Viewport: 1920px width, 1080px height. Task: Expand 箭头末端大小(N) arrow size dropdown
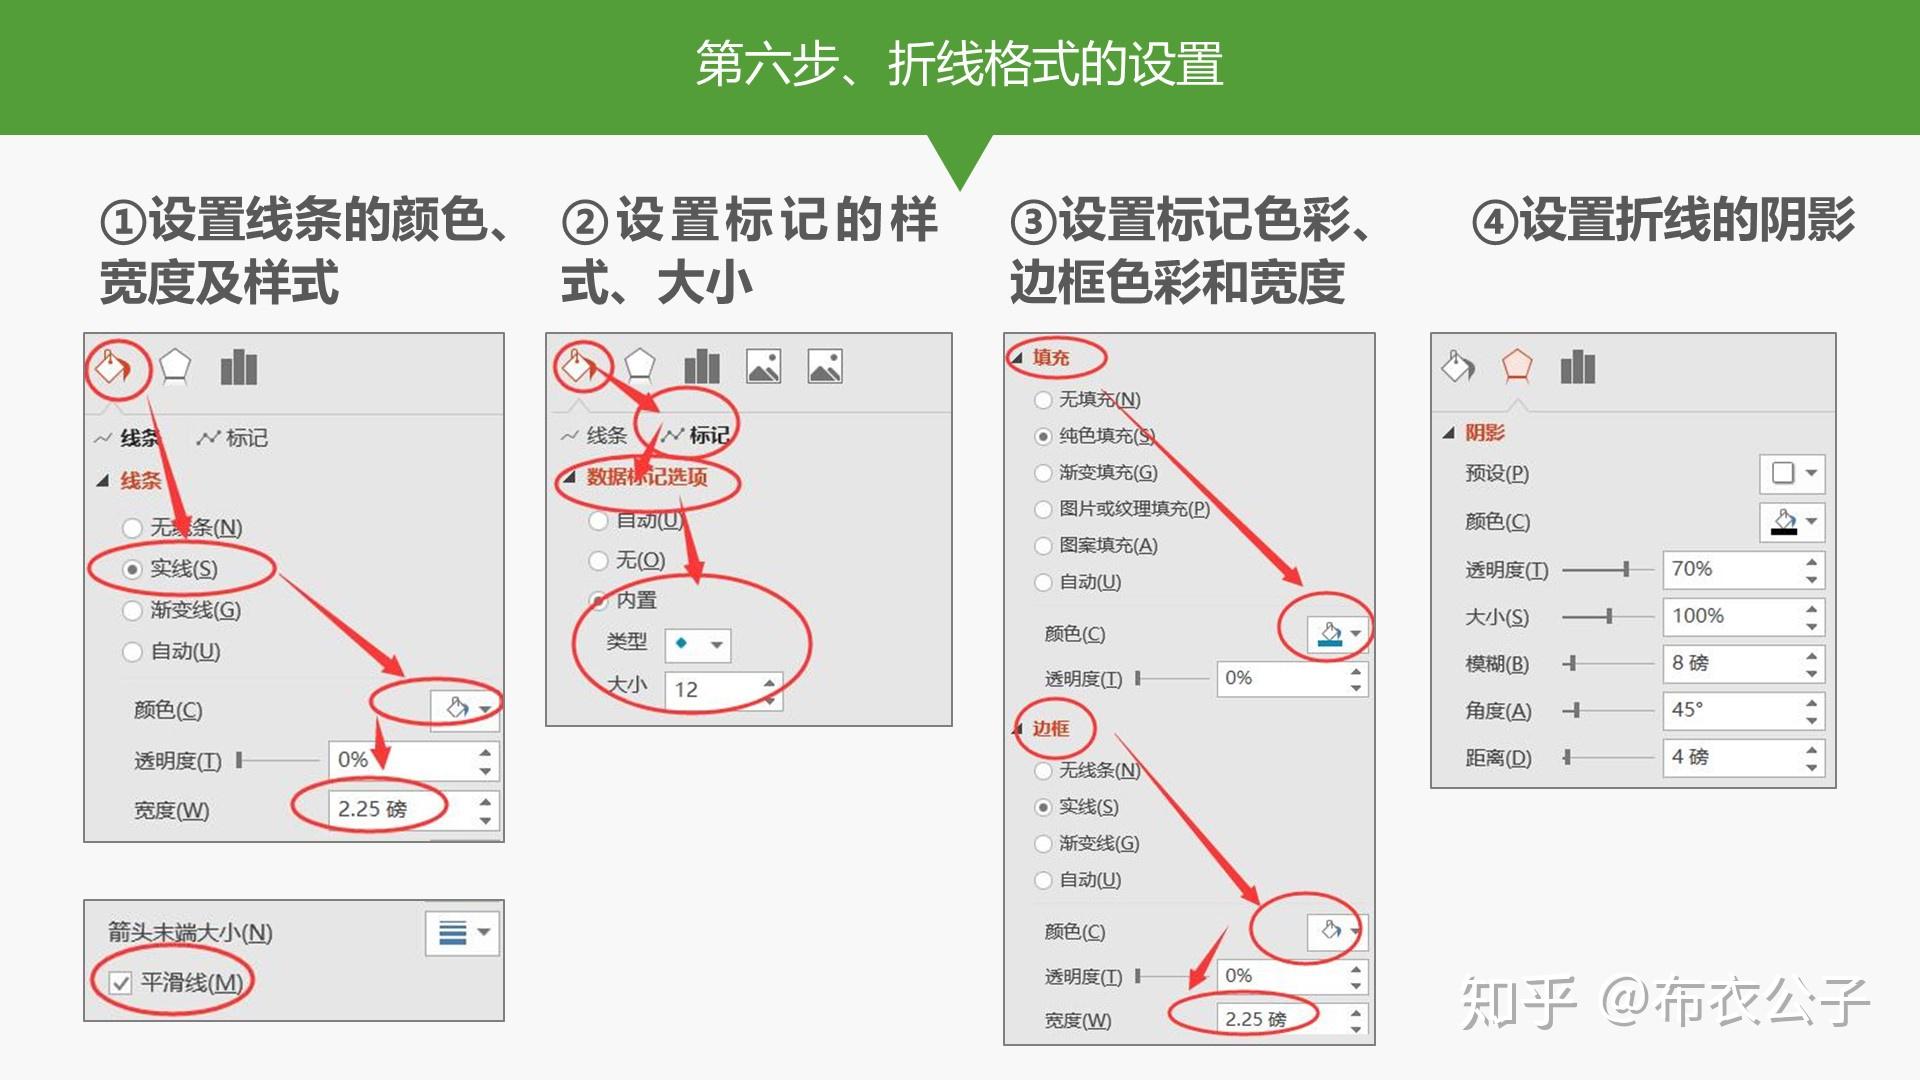pos(462,933)
